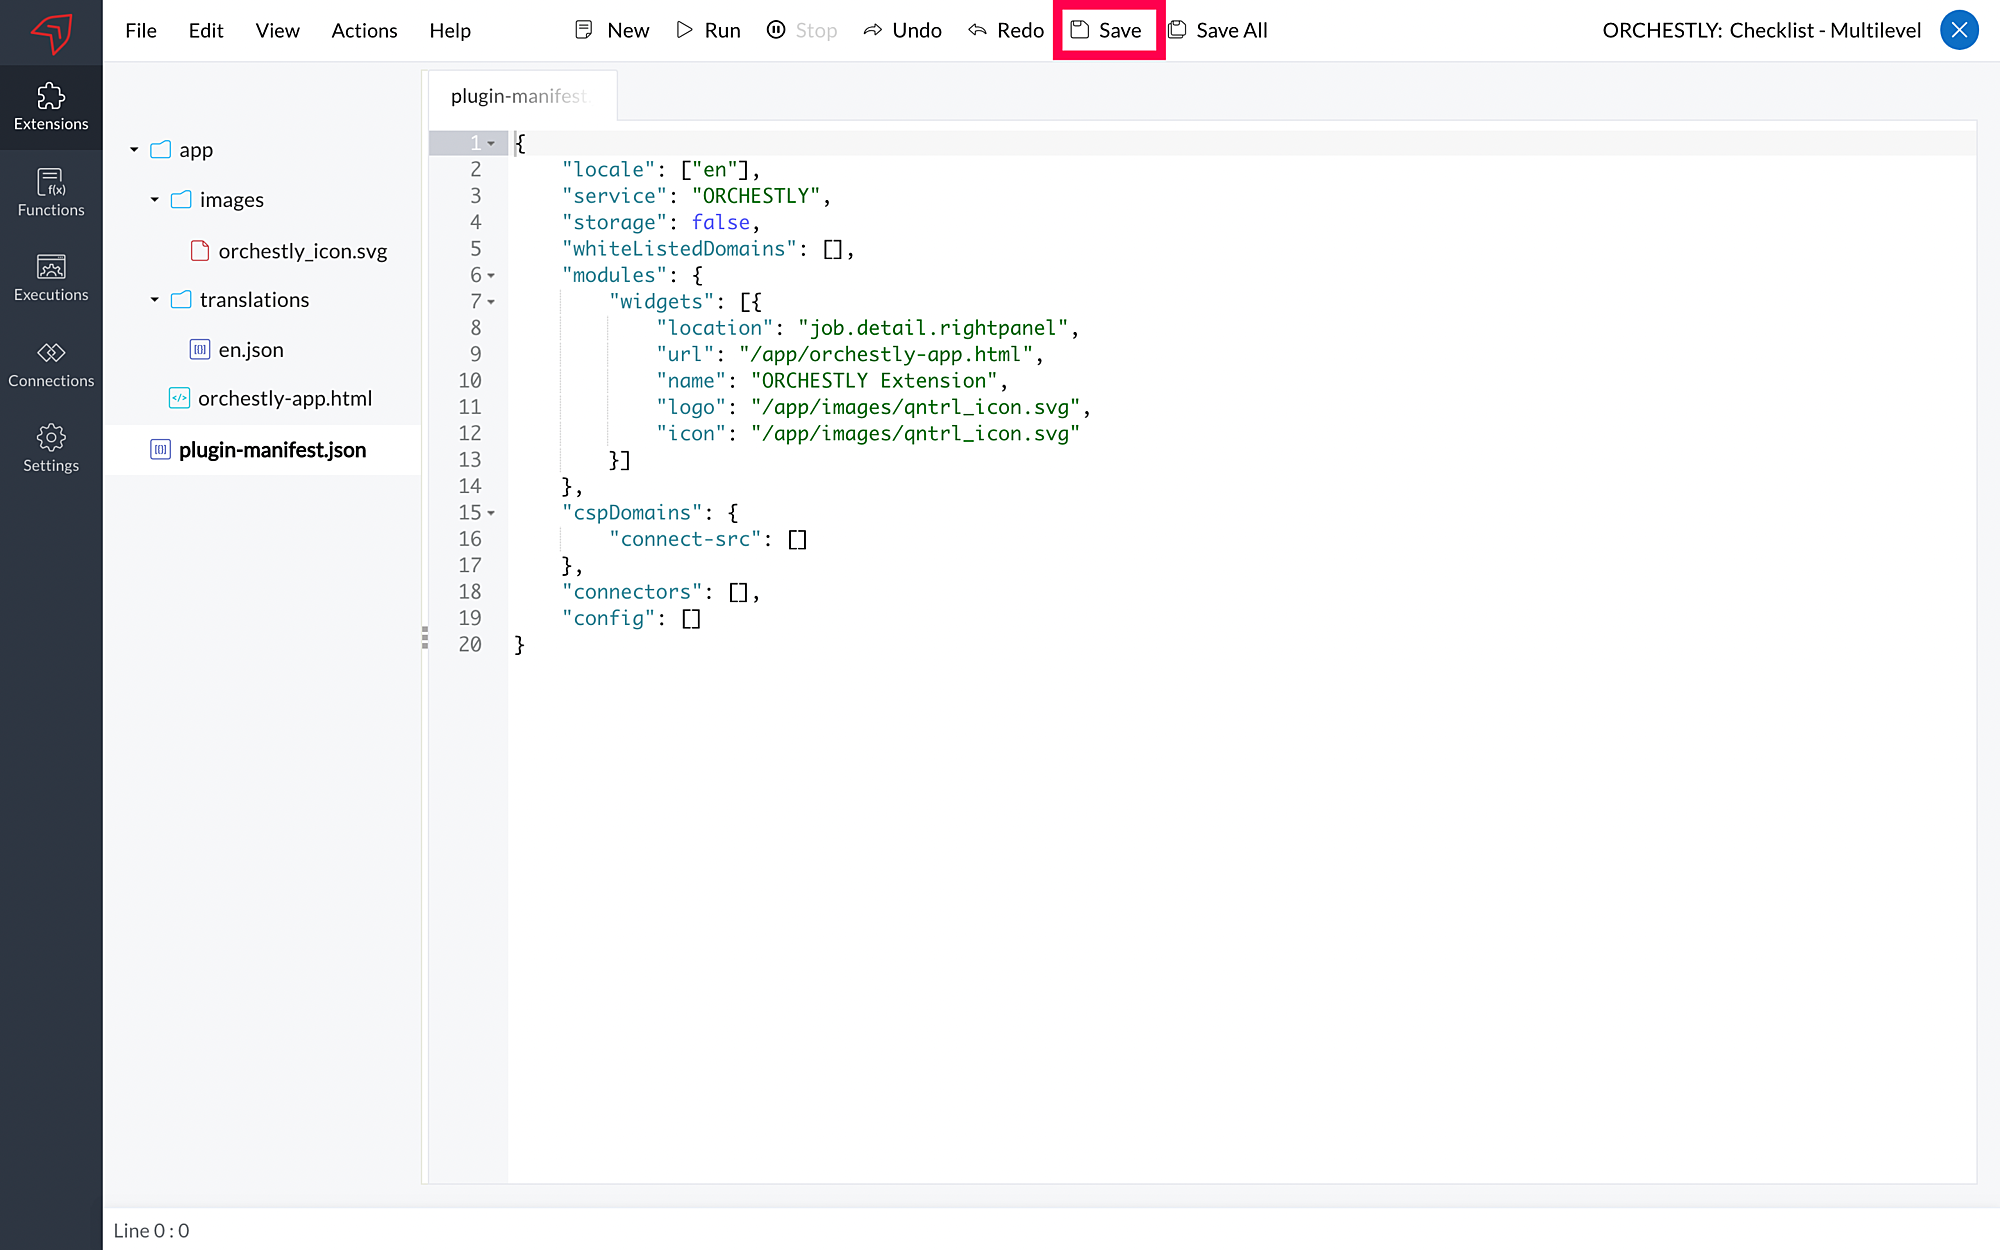This screenshot has height=1250, width=2000.
Task: Undo the last edit
Action: pos(902,30)
